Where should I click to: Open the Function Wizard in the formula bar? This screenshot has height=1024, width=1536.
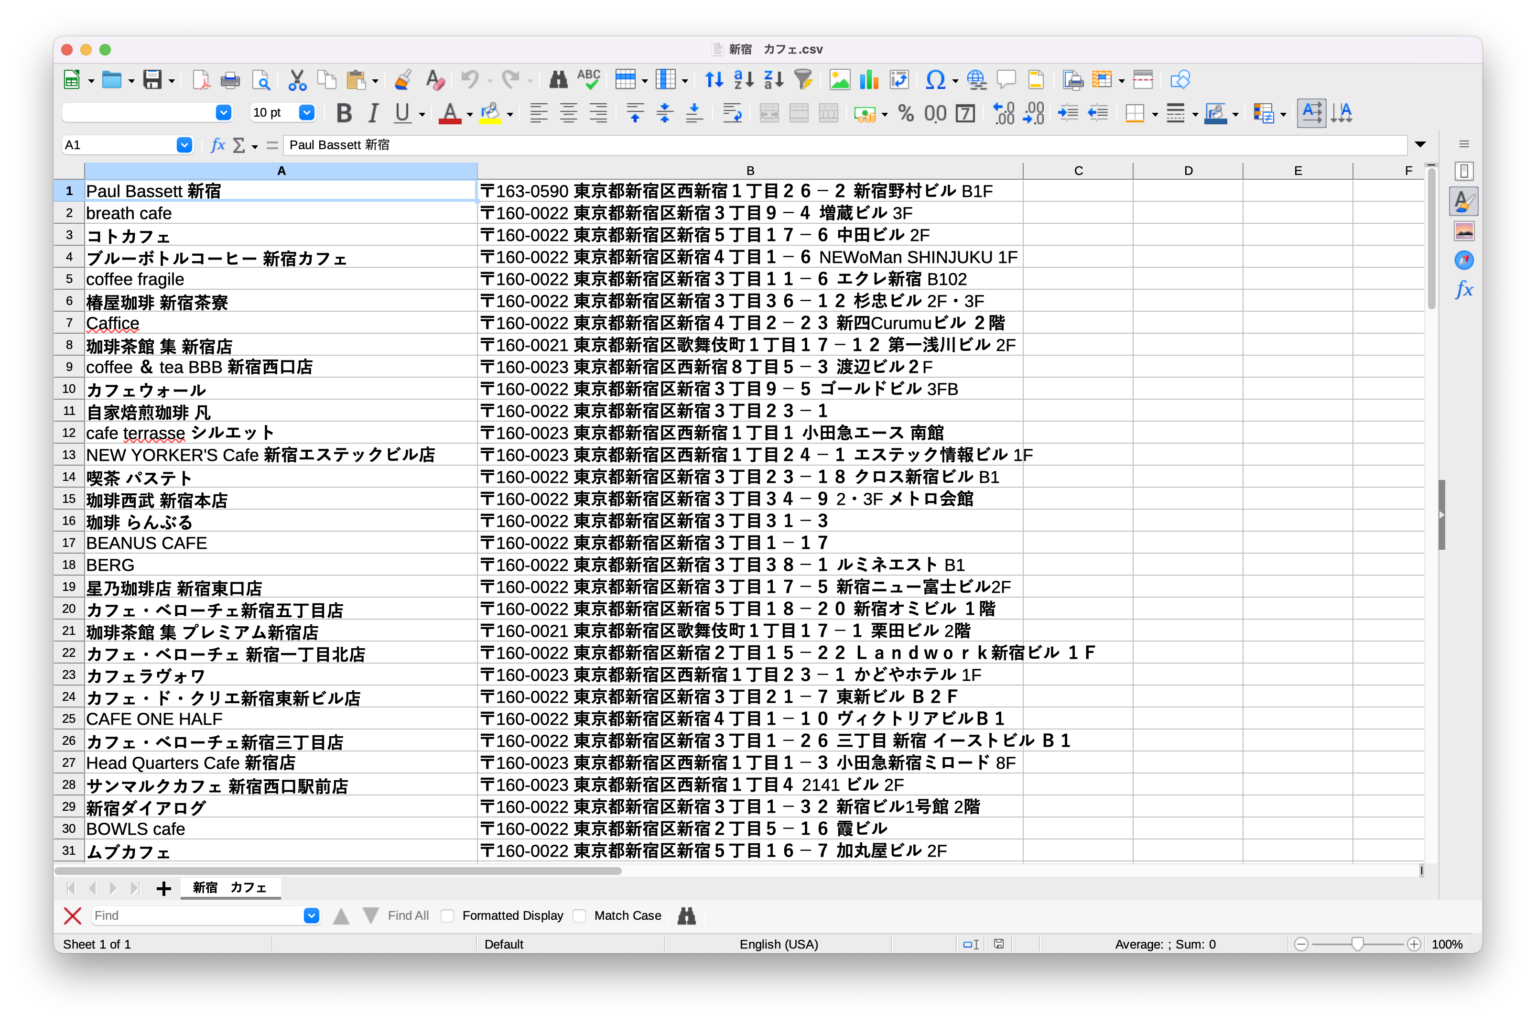pyautogui.click(x=218, y=145)
